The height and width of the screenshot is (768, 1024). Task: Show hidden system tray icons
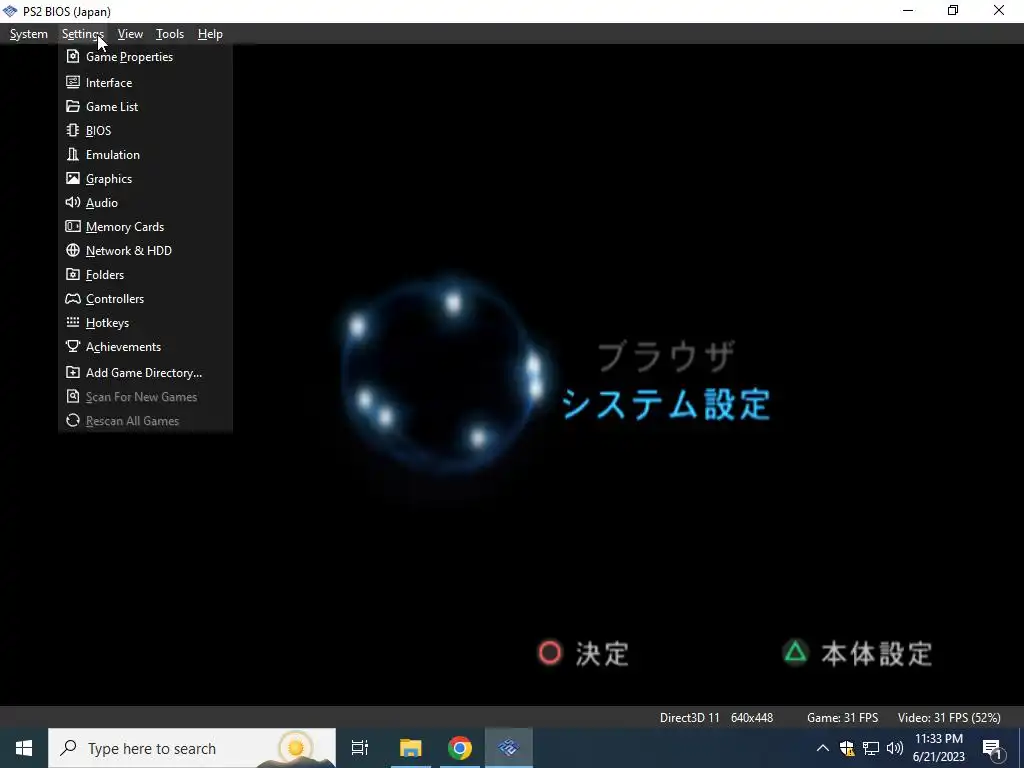(823, 748)
